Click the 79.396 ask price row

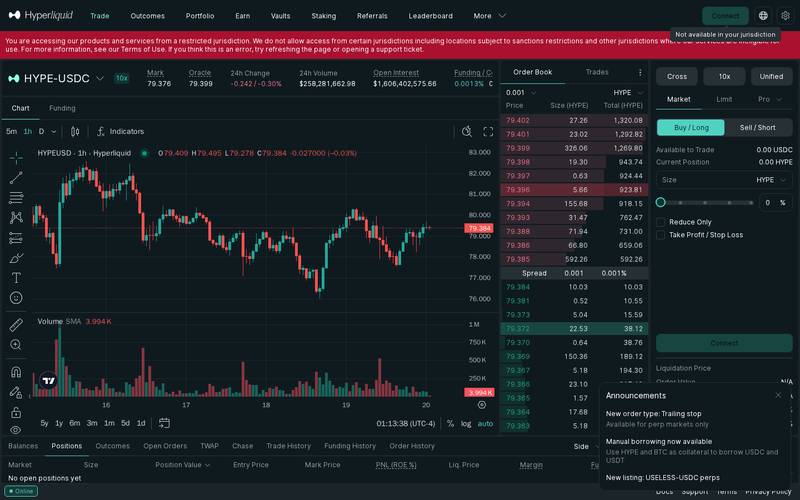click(574, 190)
